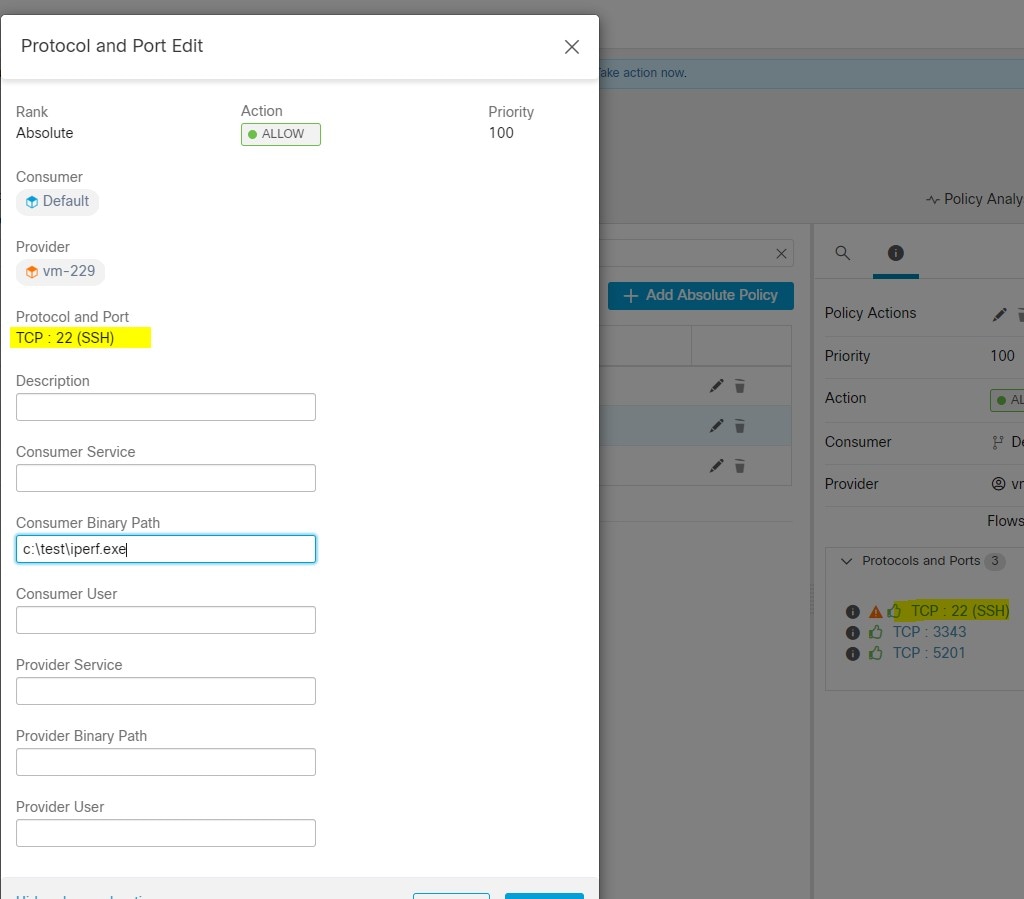
Task: Click the warning triangle on TCP : 22 (SSH)
Action: pyautogui.click(x=875, y=610)
